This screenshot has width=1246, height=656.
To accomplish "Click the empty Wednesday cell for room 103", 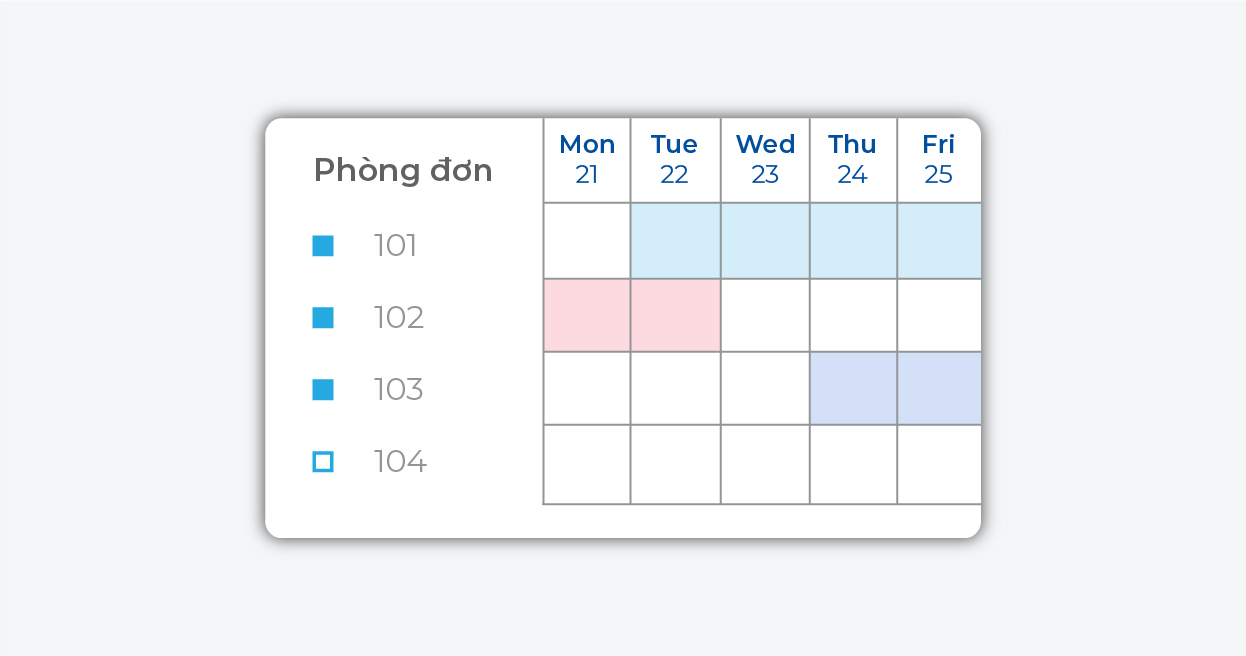I will 765,388.
